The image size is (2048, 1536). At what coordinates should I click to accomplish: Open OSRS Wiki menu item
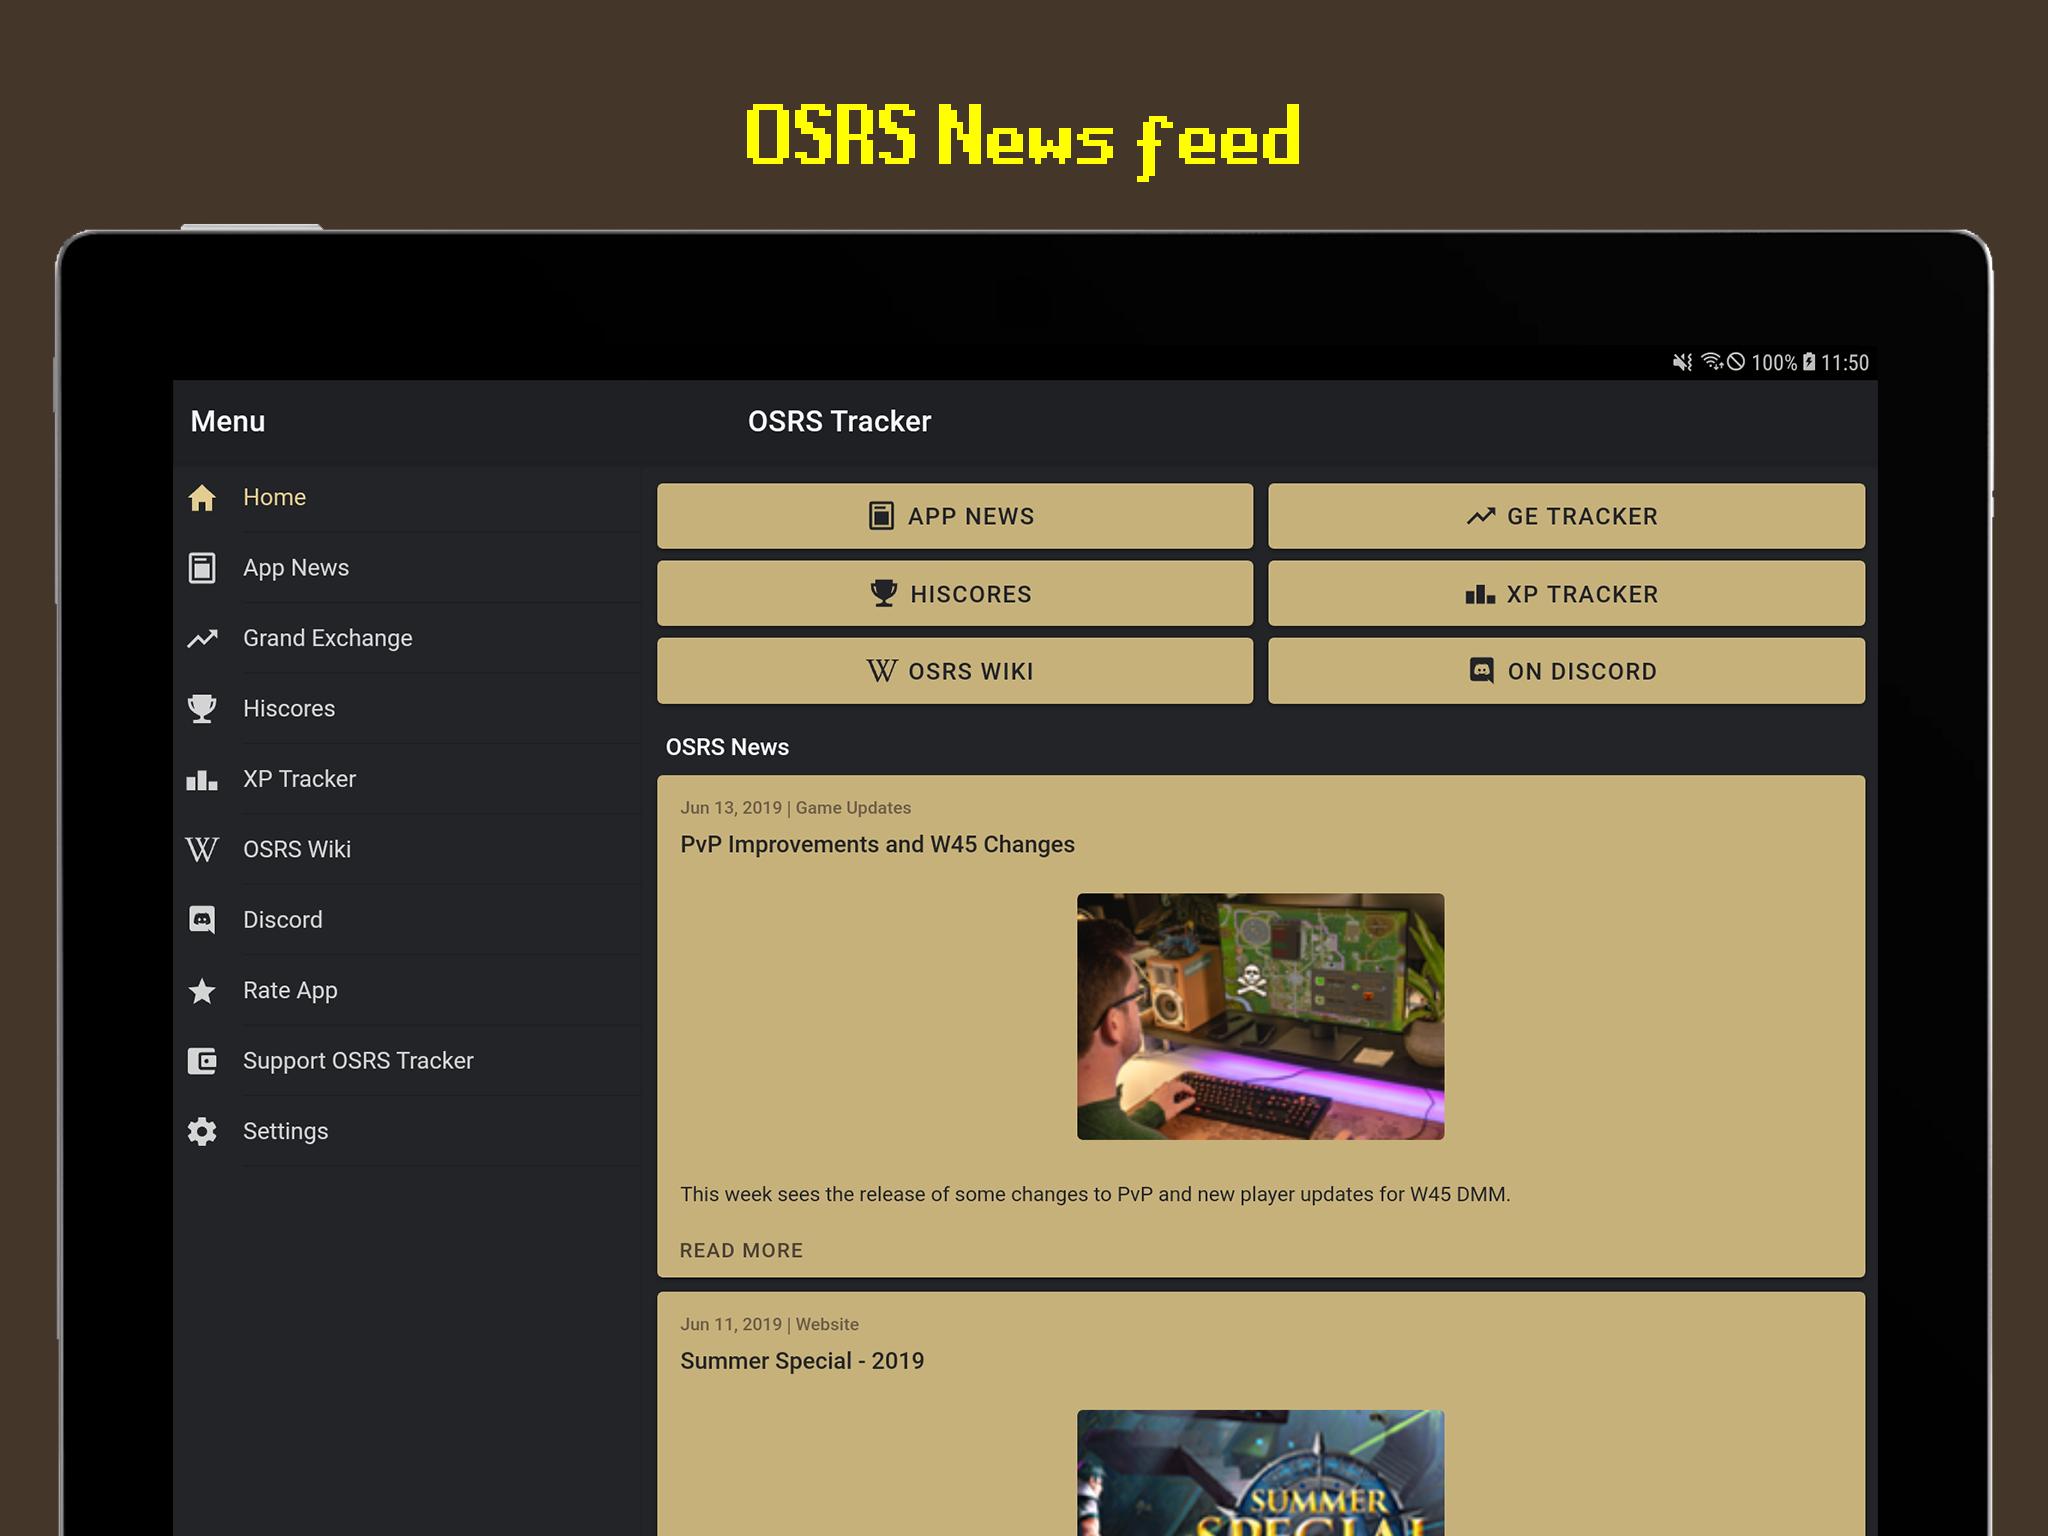click(x=407, y=849)
